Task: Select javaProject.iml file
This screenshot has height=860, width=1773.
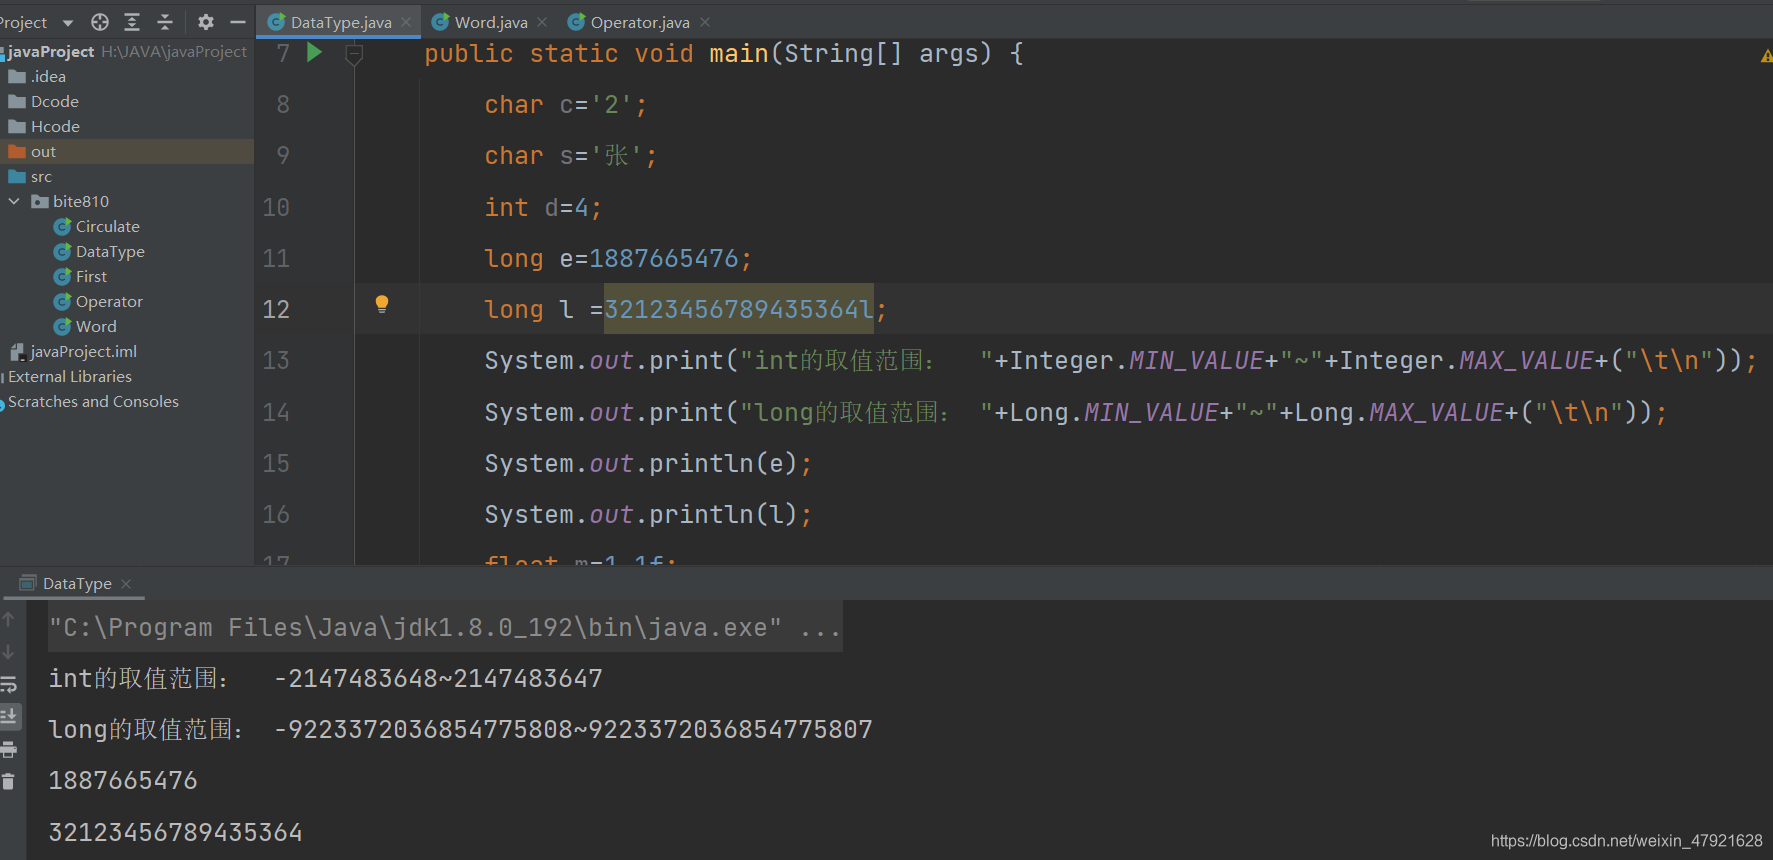Action: pyautogui.click(x=83, y=352)
